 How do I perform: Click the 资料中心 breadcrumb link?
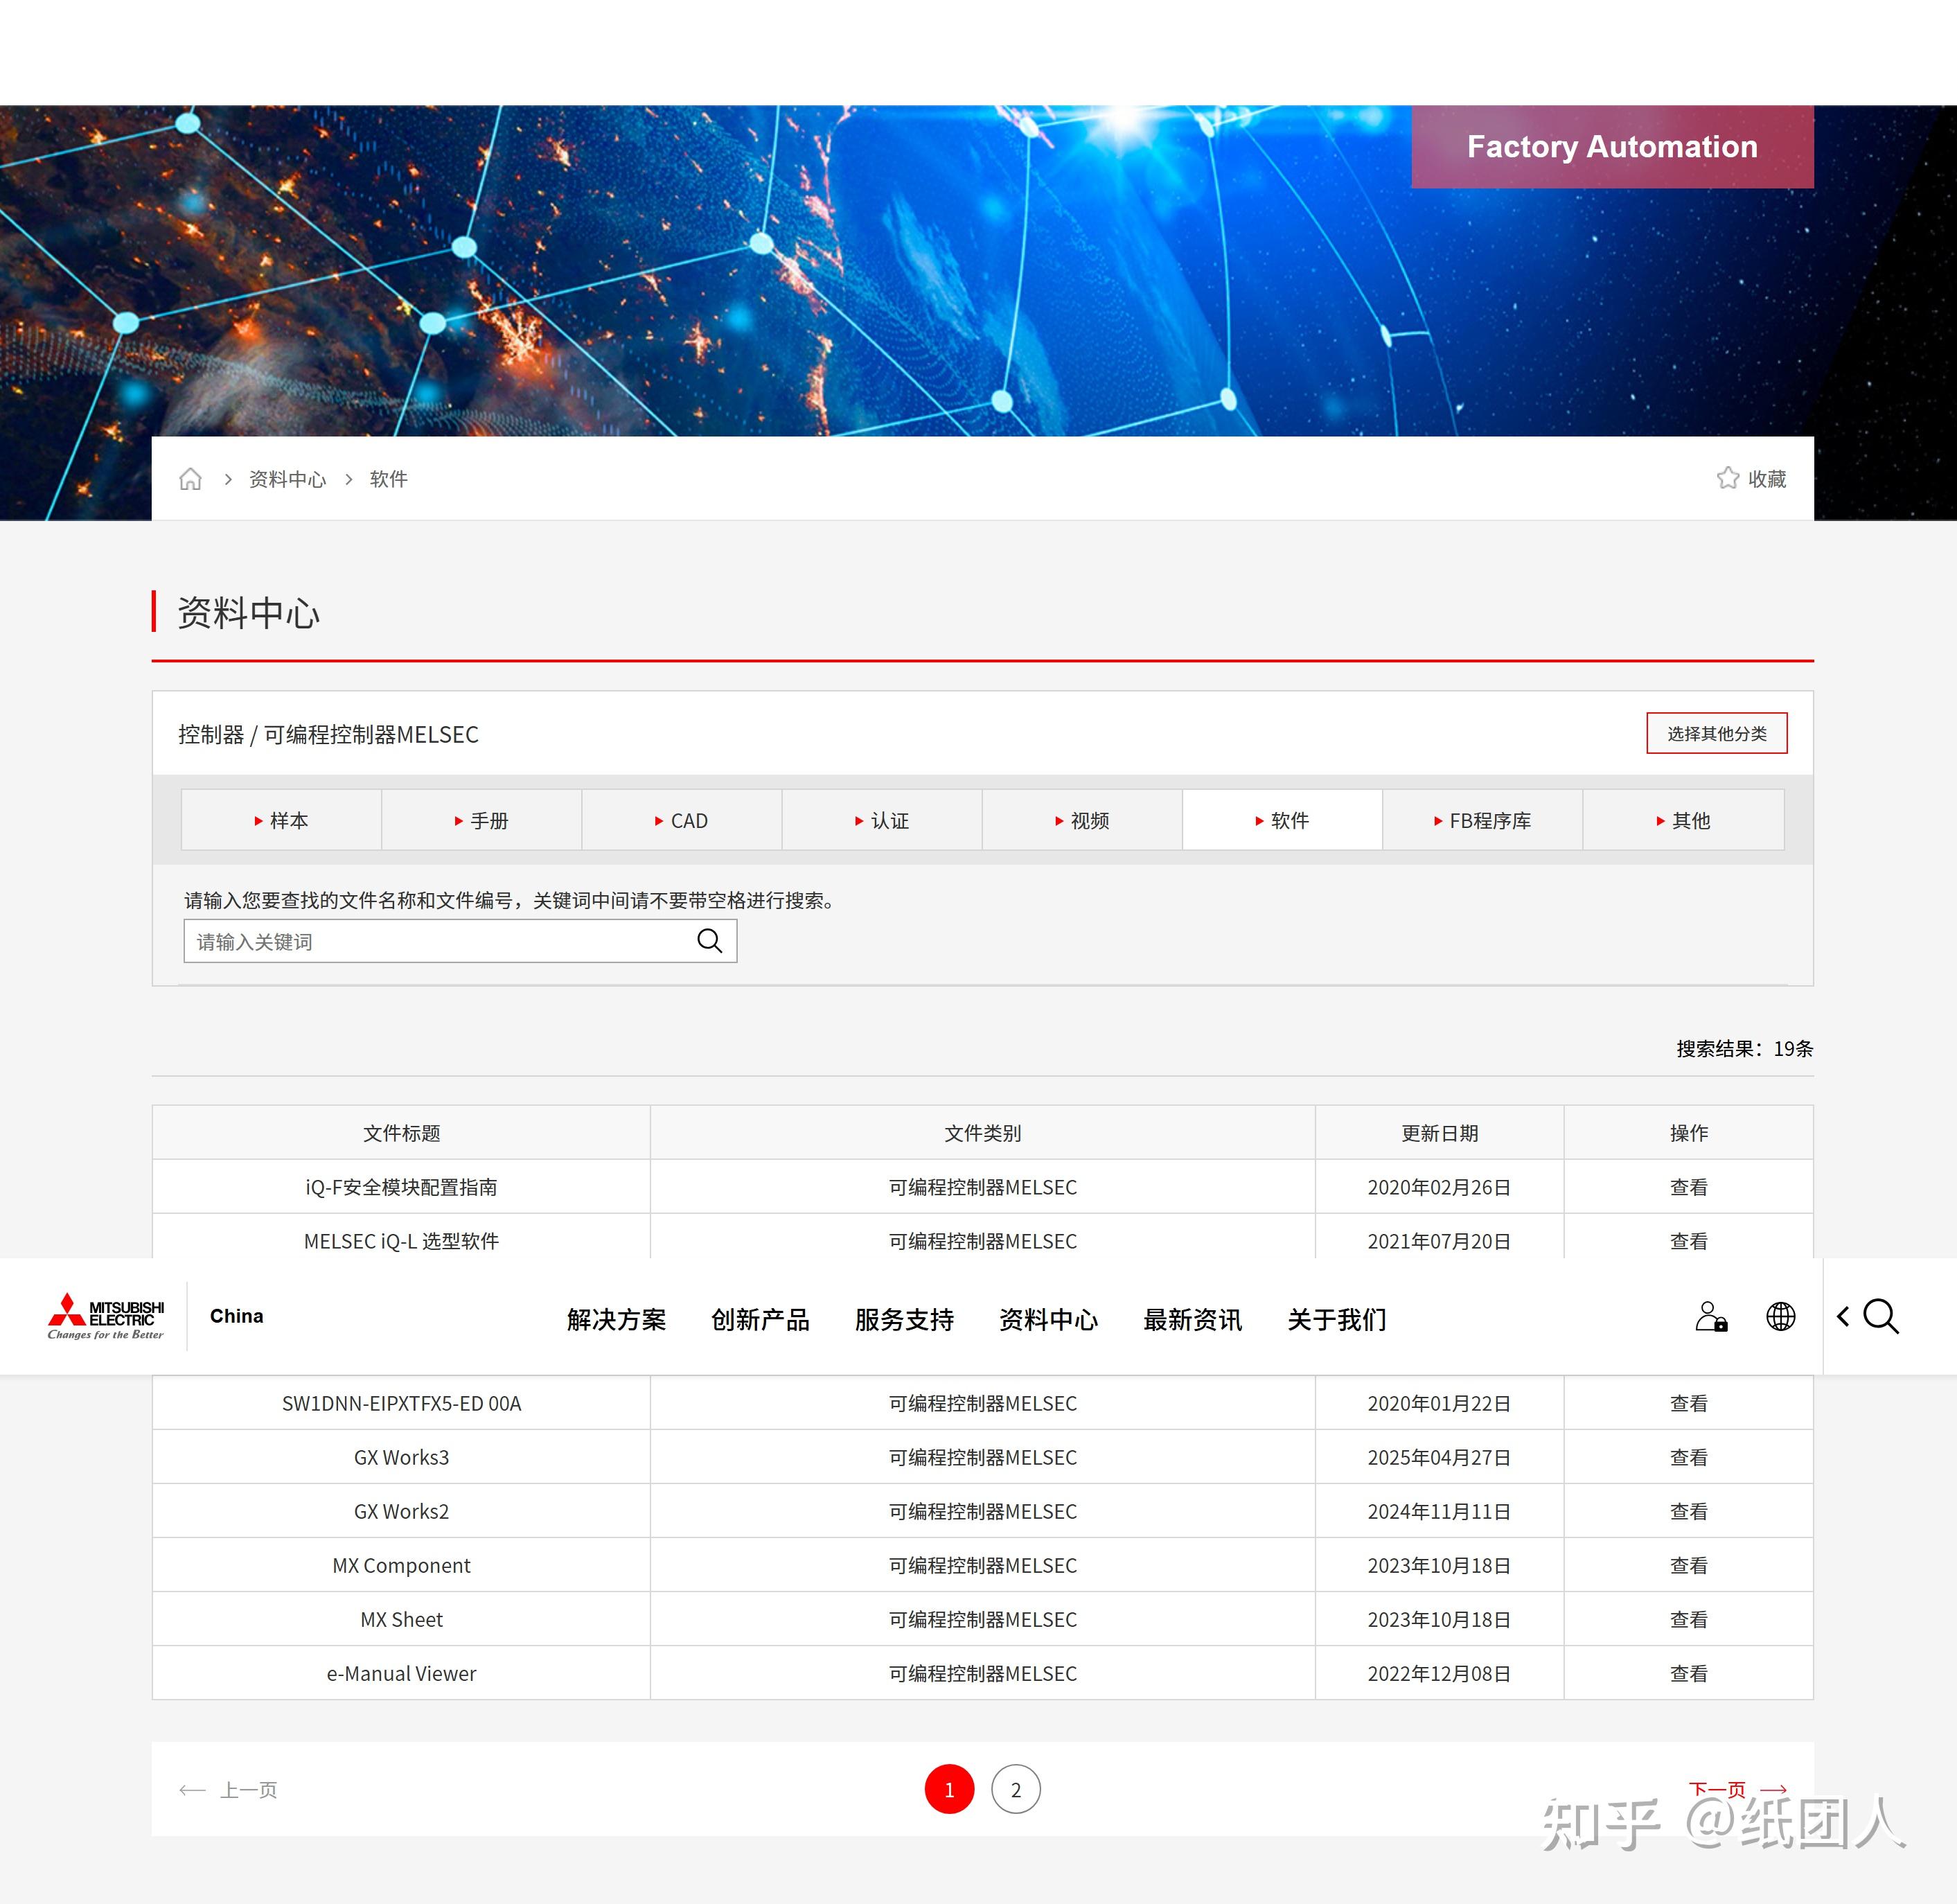287,478
